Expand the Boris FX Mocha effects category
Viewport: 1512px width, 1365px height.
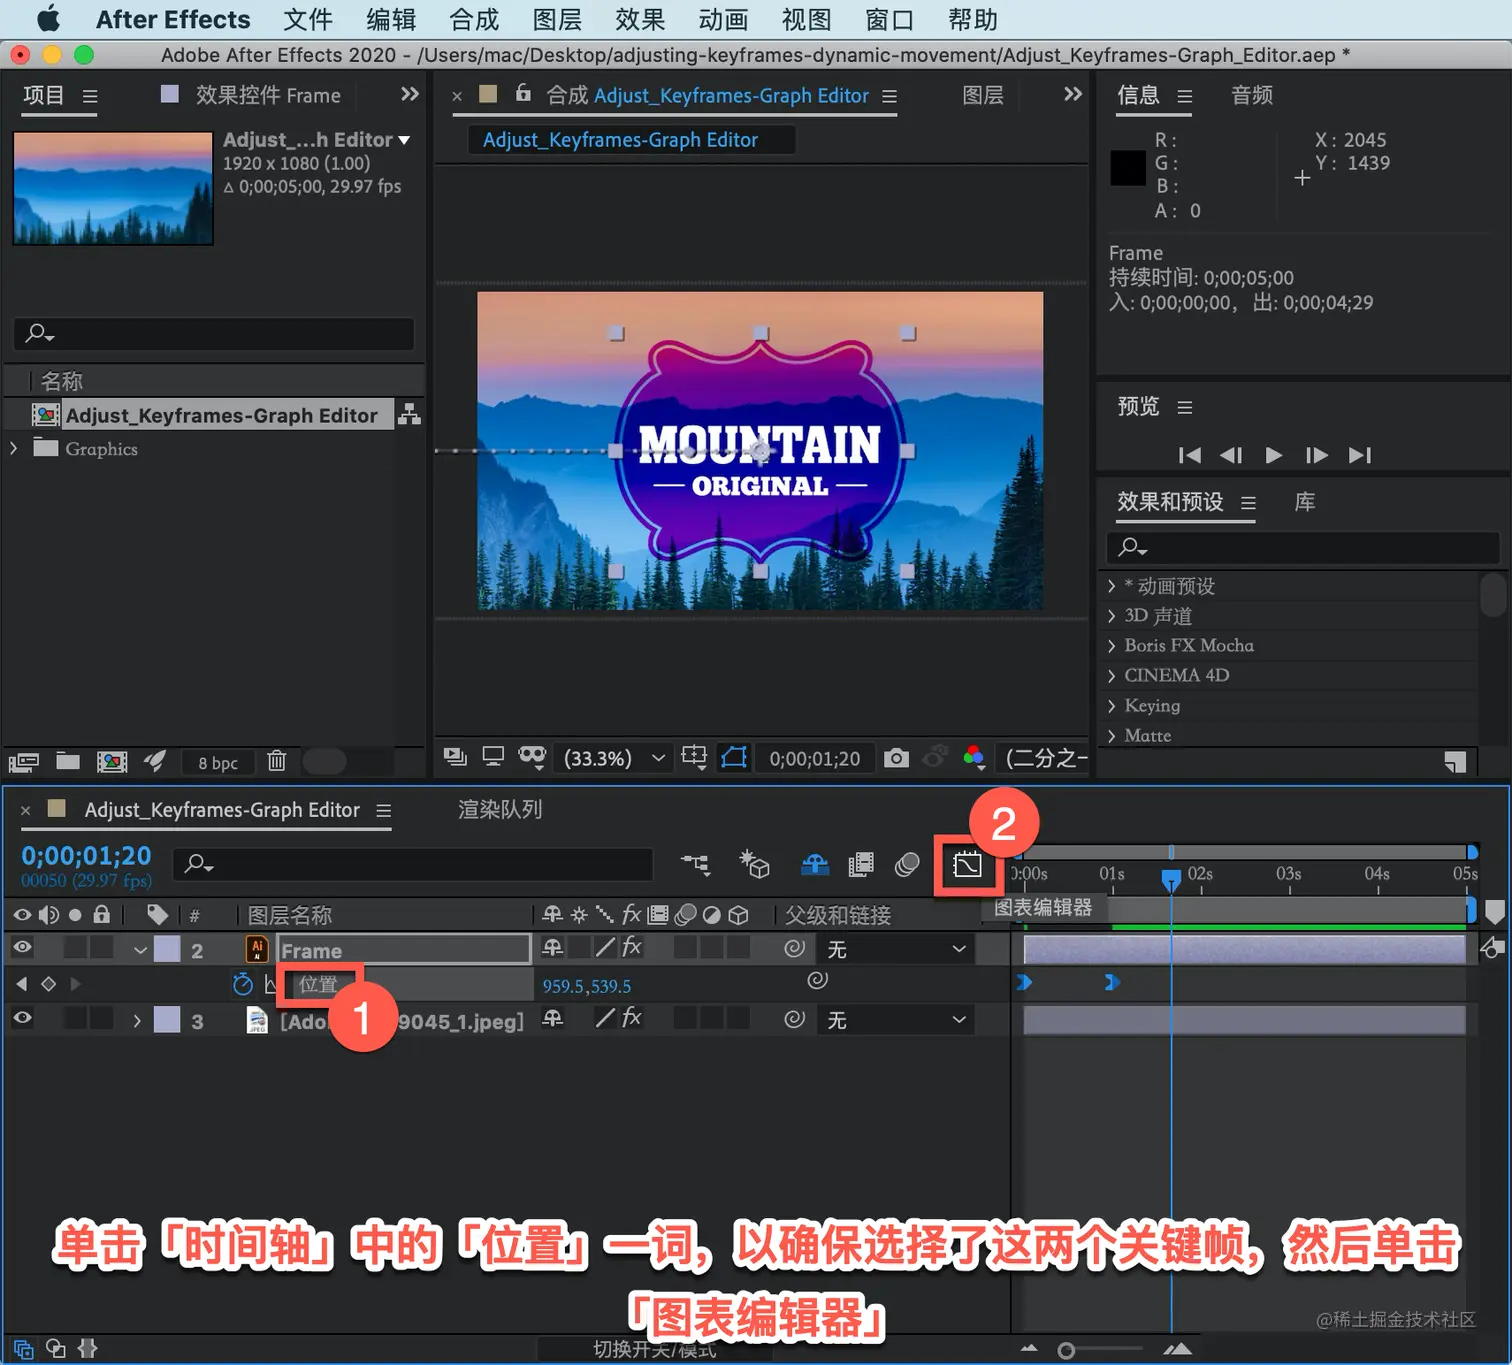1111,646
